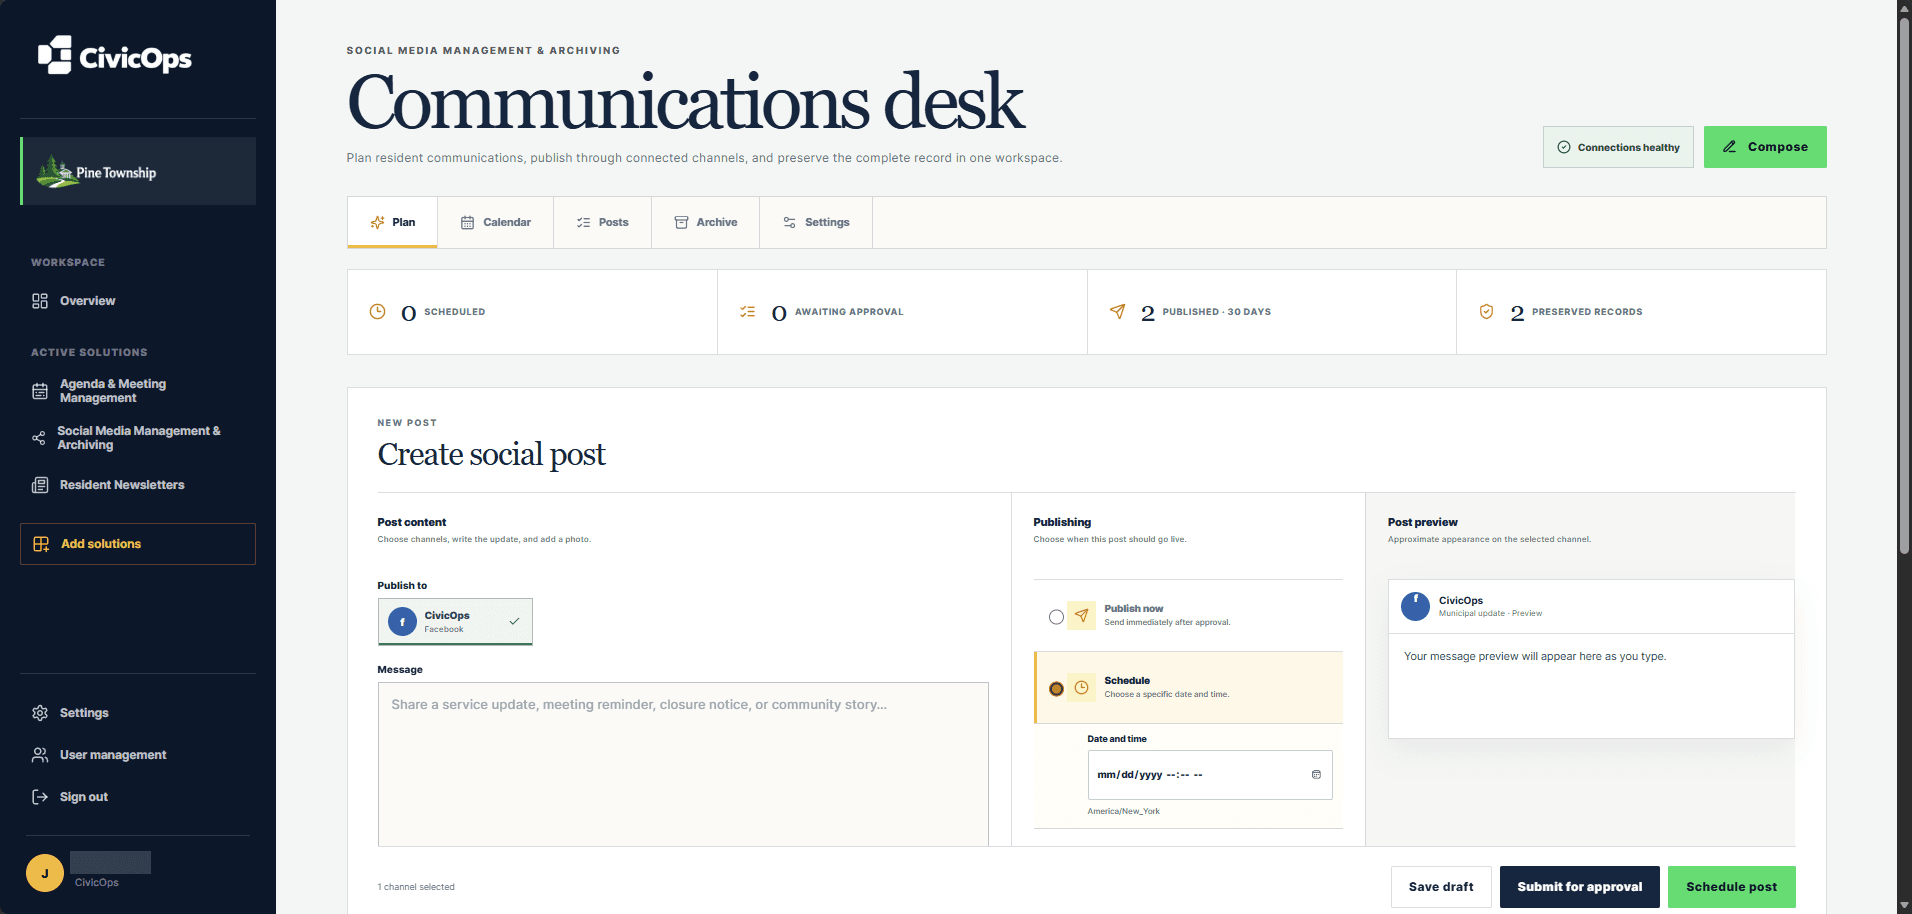Click the Scheduled clock icon
Image resolution: width=1912 pixels, height=914 pixels.
pyautogui.click(x=377, y=312)
